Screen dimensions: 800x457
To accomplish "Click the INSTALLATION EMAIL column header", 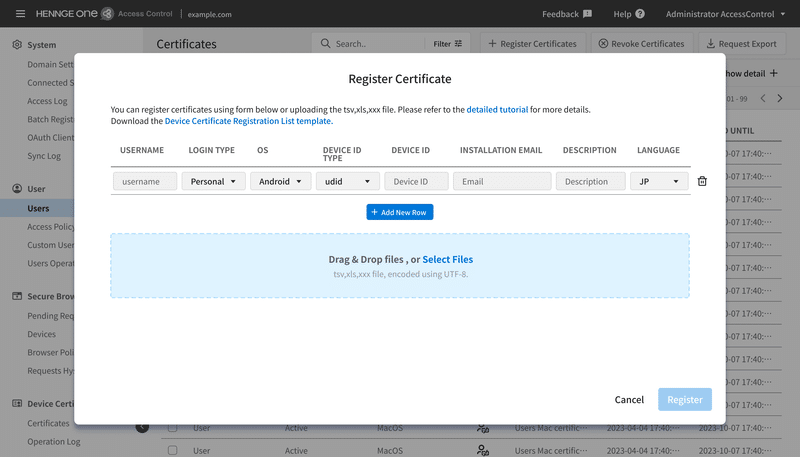I will tap(501, 150).
